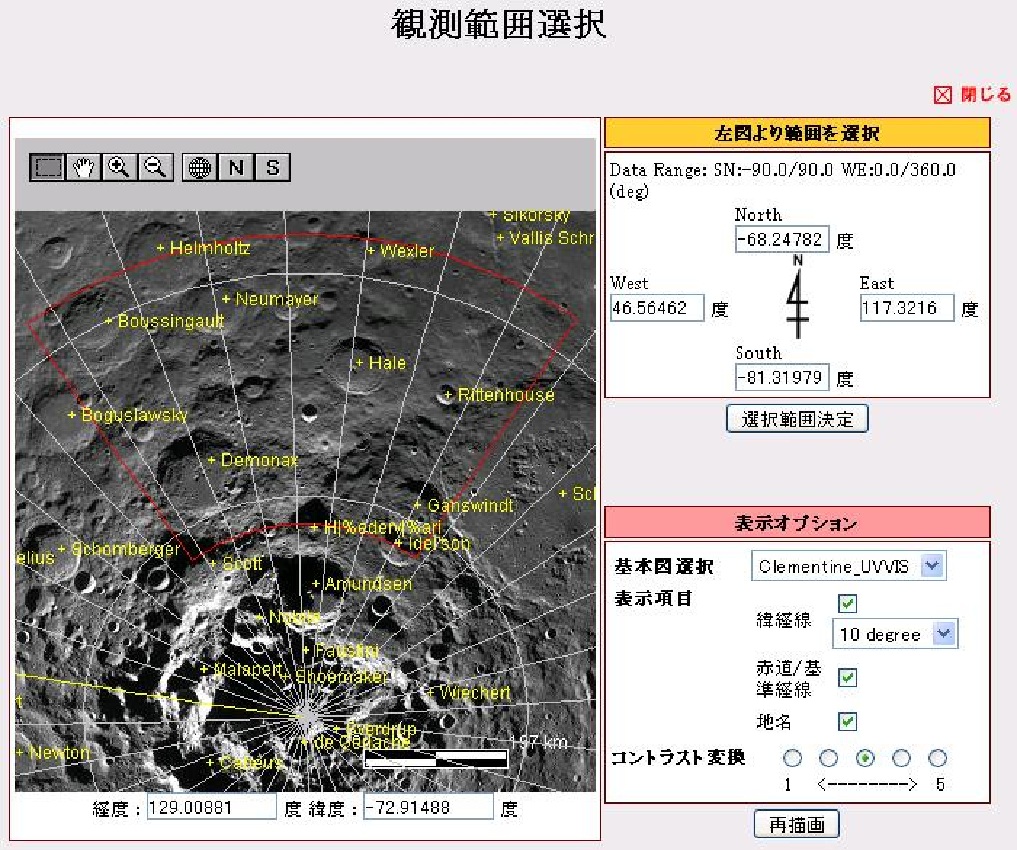This screenshot has width=1017, height=850.
Task: Toggle the 緯経線 grid lines checkbox
Action: coord(847,604)
